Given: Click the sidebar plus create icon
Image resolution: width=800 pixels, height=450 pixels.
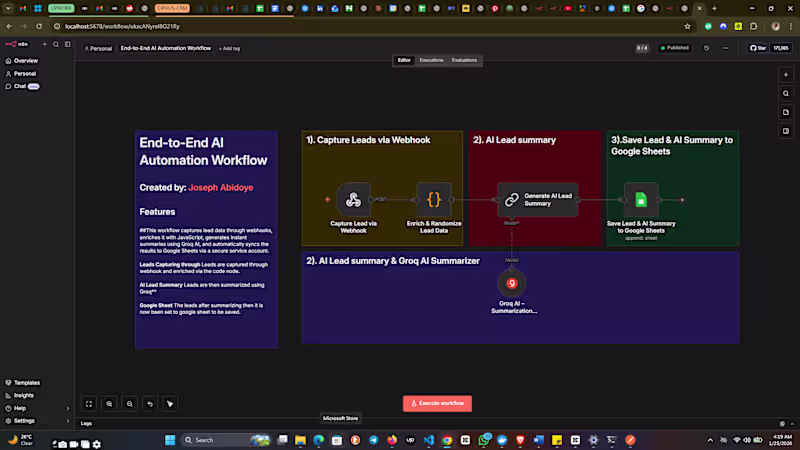Looking at the screenshot, I should coord(44,44).
